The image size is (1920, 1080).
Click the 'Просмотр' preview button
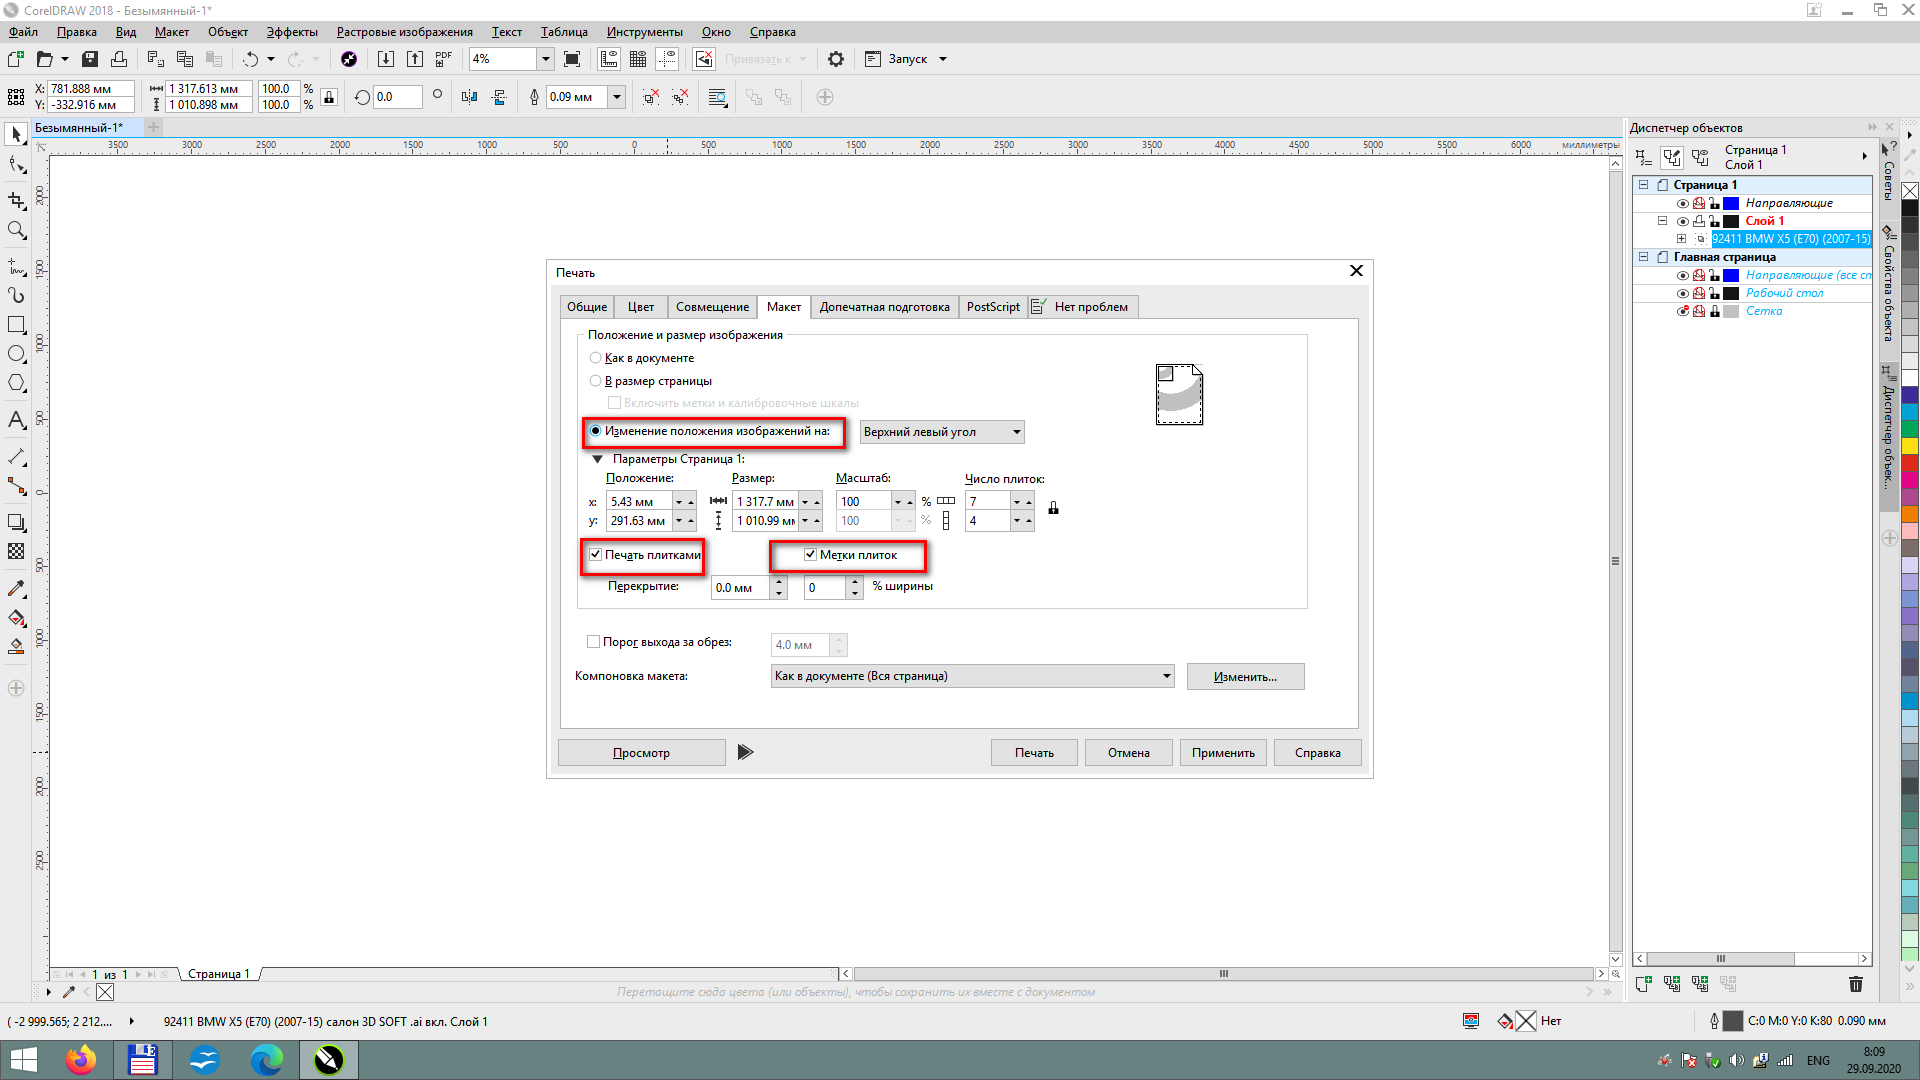click(x=641, y=753)
